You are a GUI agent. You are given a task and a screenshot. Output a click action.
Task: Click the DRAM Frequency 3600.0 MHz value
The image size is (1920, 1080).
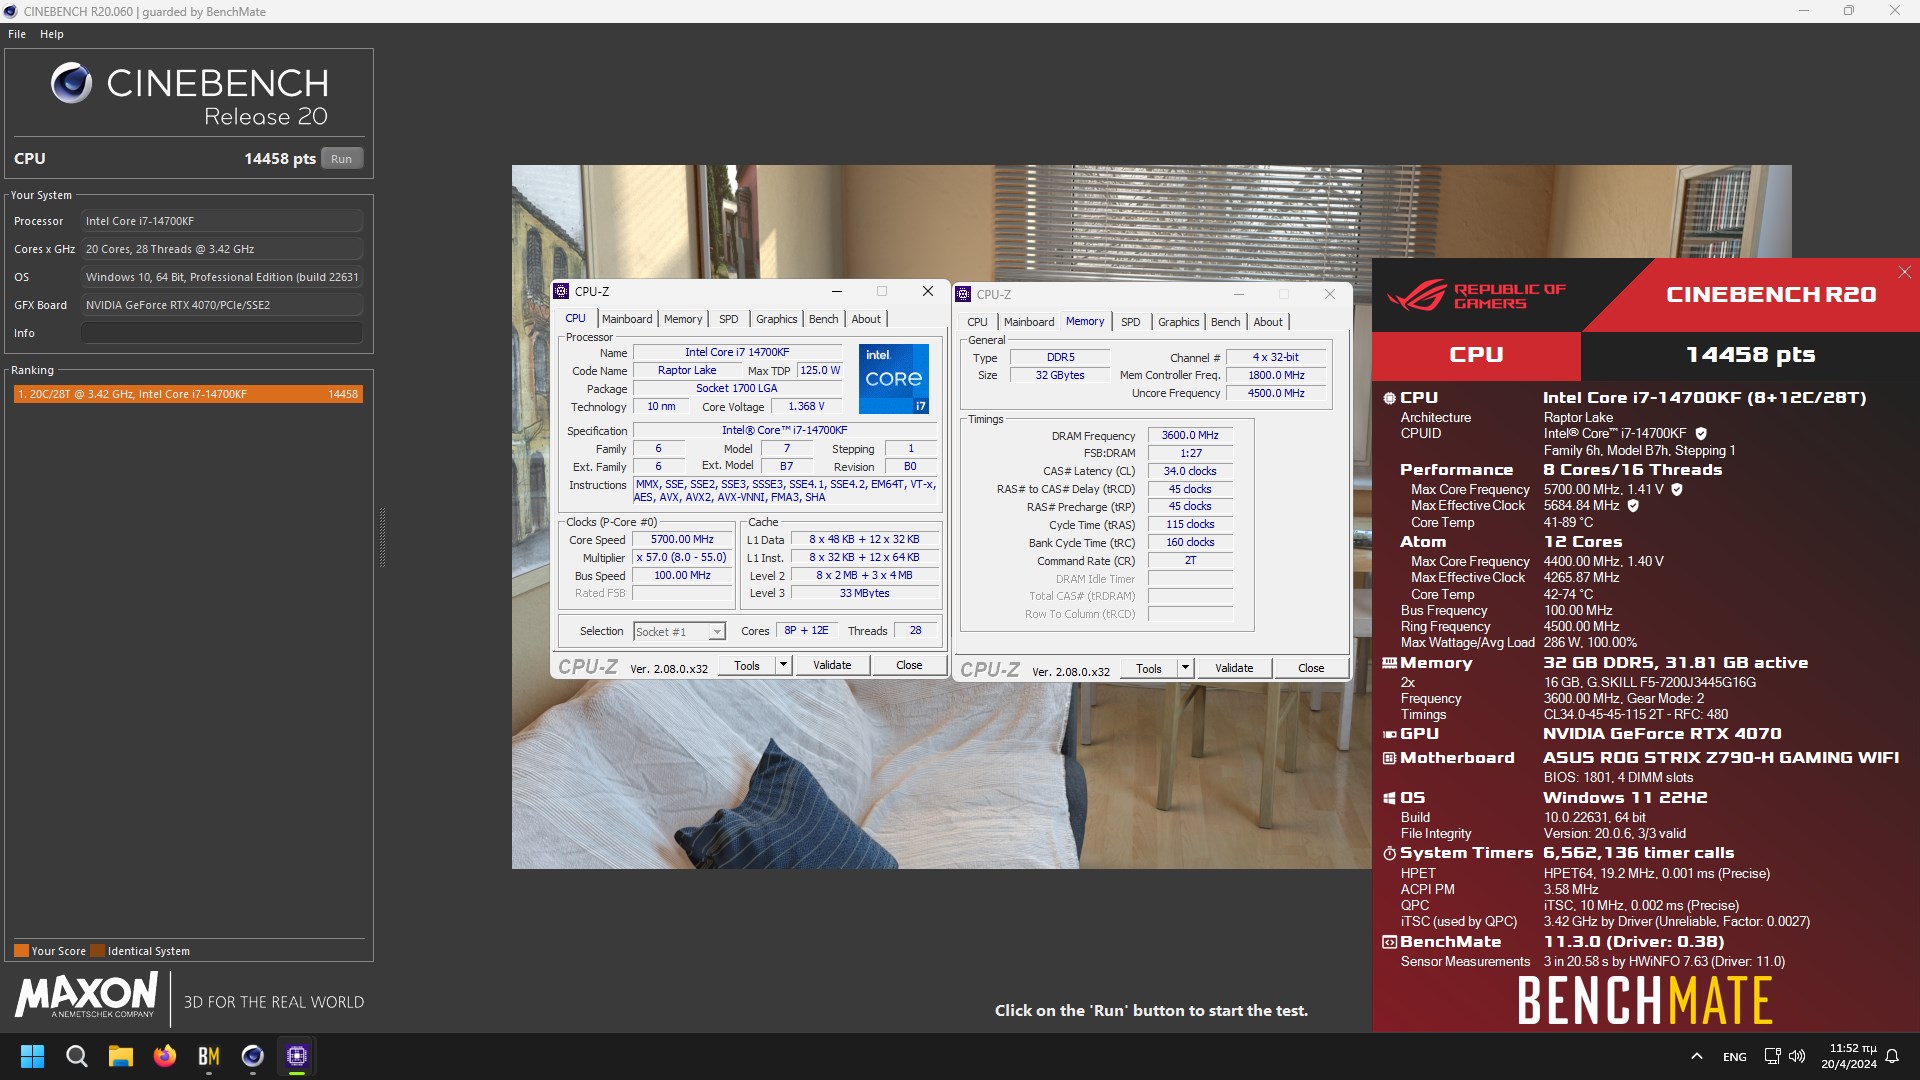point(1190,436)
